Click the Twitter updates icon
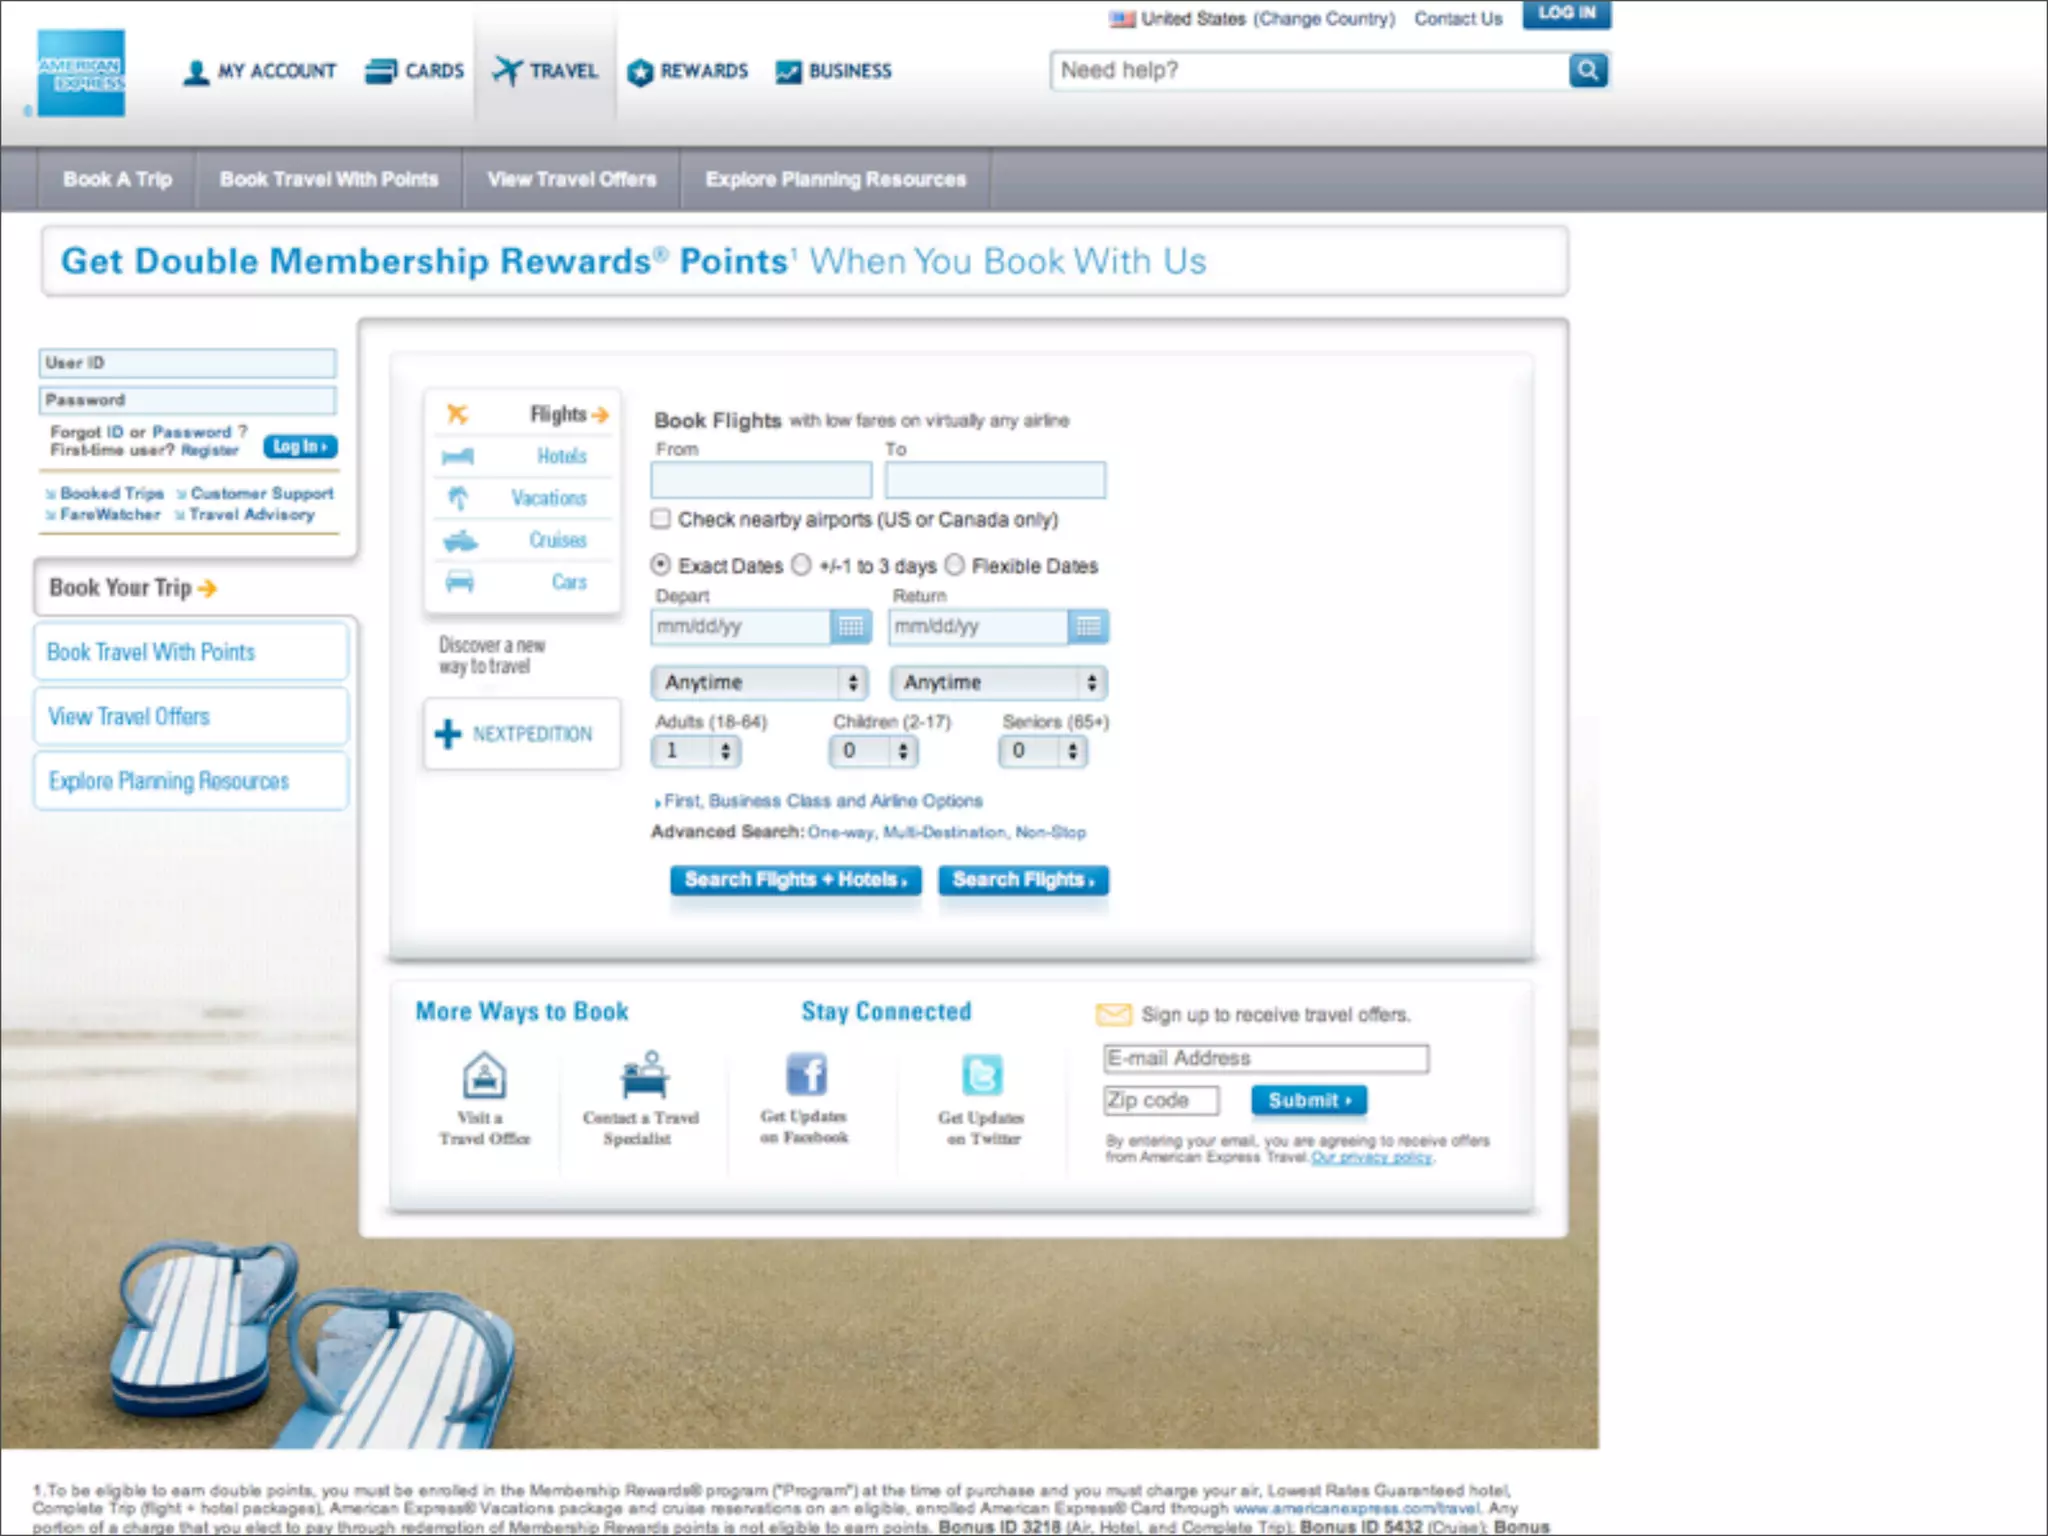The height and width of the screenshot is (1536, 2048). point(982,1075)
